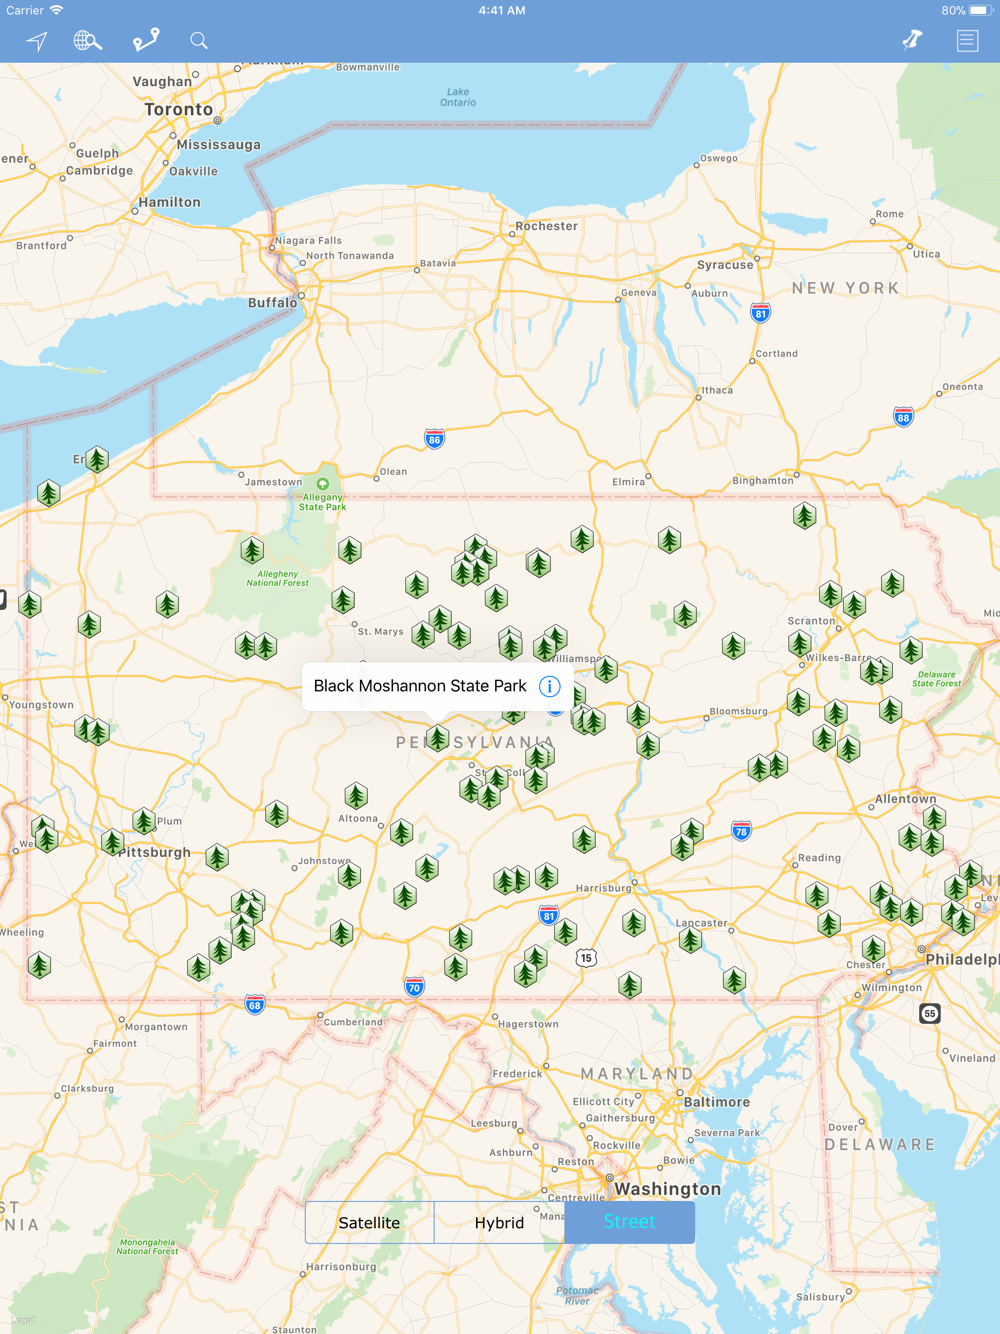
Task: Select the Black Moshannon State Park callout title
Action: point(420,686)
